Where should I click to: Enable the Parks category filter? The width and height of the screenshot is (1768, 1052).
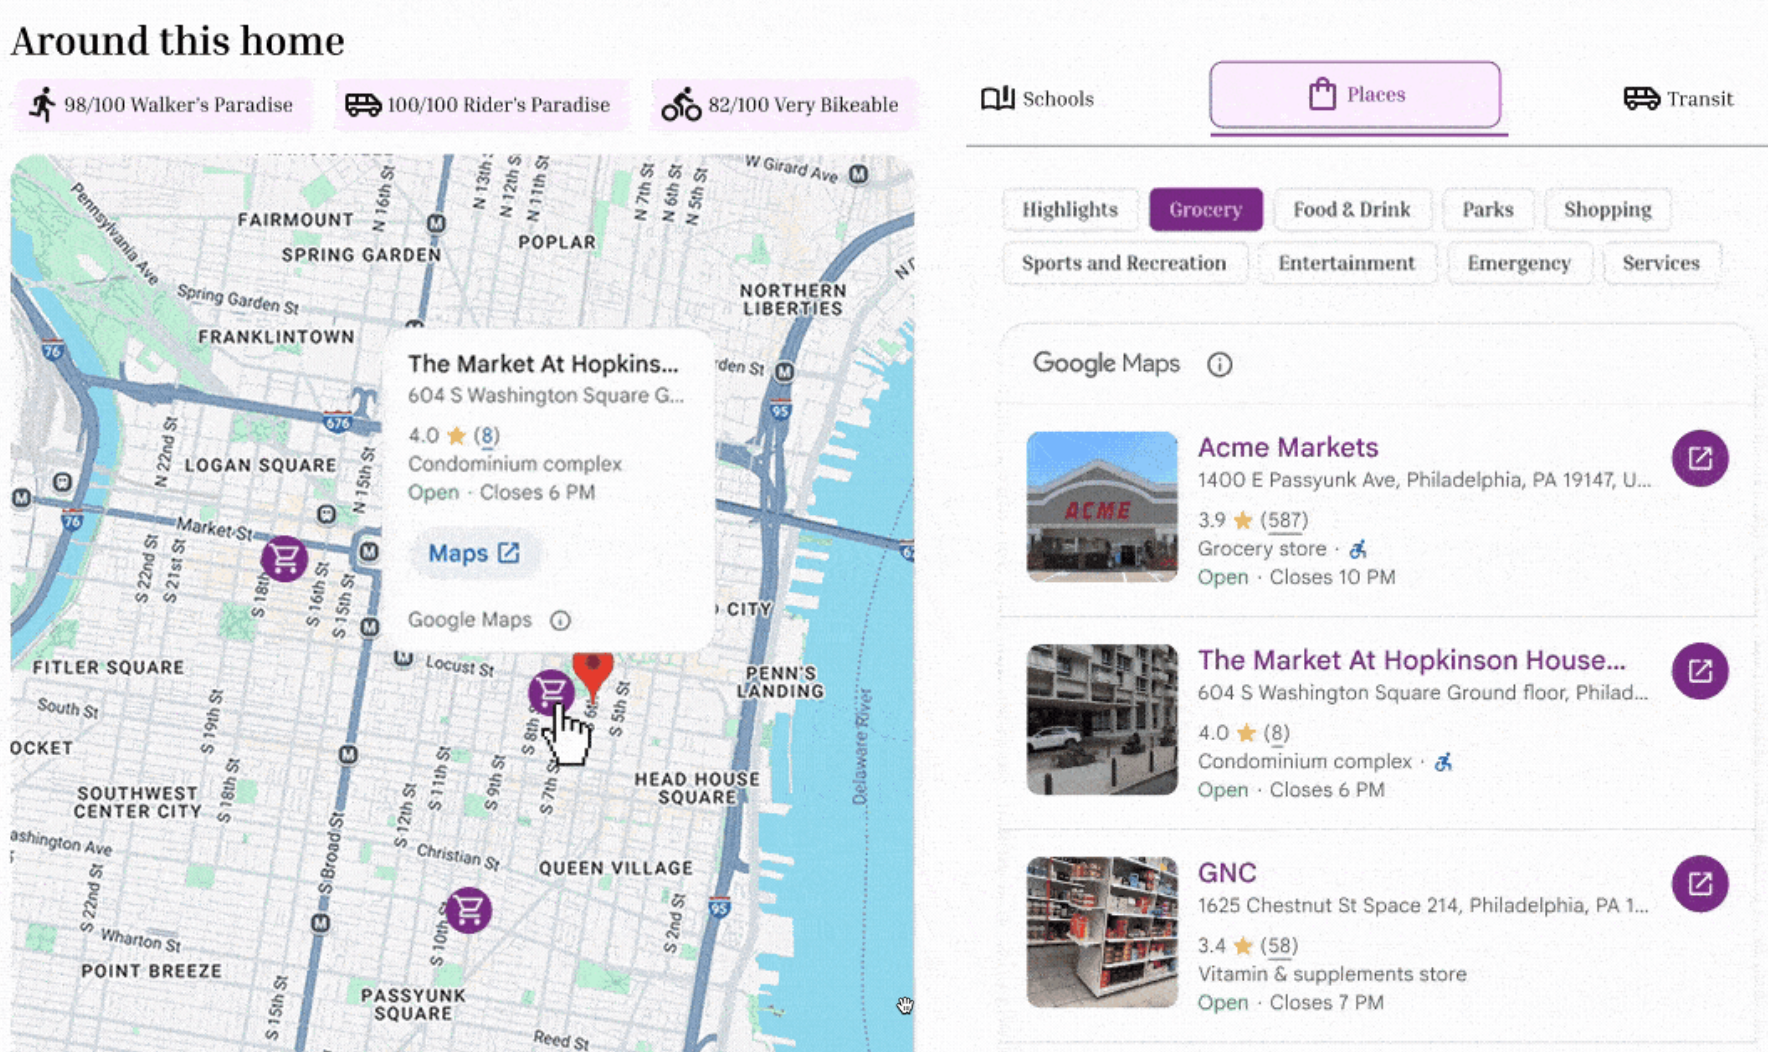tap(1487, 210)
